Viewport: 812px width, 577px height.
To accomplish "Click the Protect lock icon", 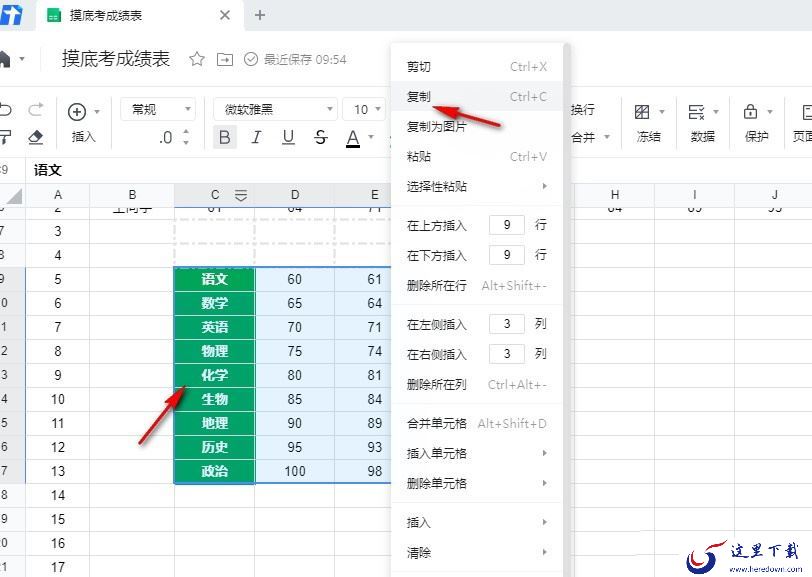I will [x=750, y=111].
